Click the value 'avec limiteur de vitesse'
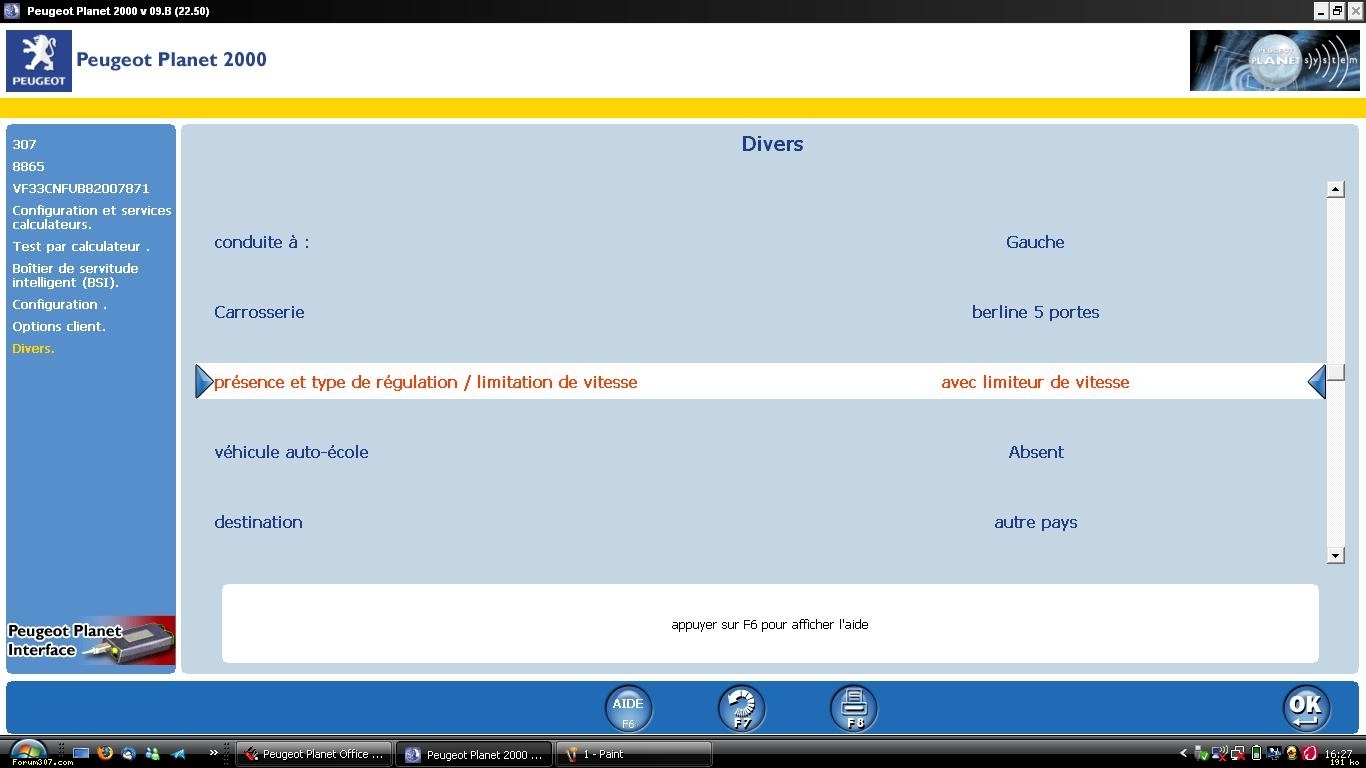The image size is (1366, 768). (1035, 382)
